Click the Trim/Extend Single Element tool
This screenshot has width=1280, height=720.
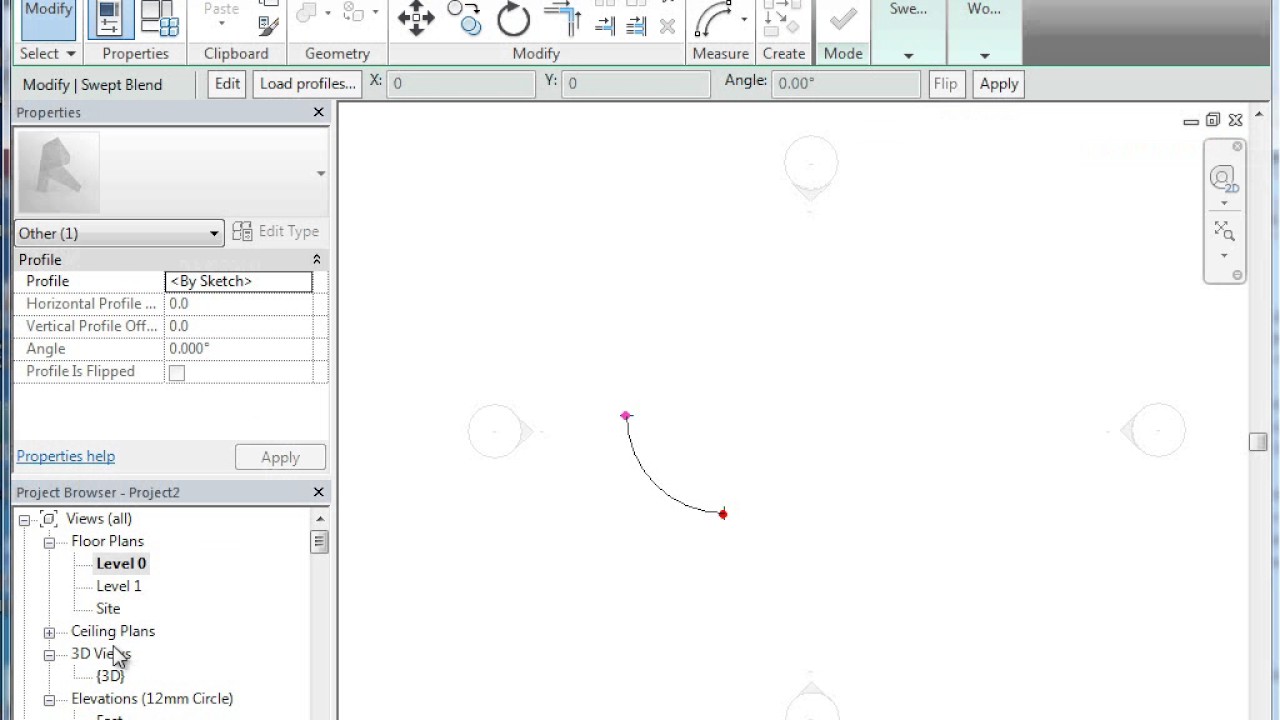coord(605,27)
